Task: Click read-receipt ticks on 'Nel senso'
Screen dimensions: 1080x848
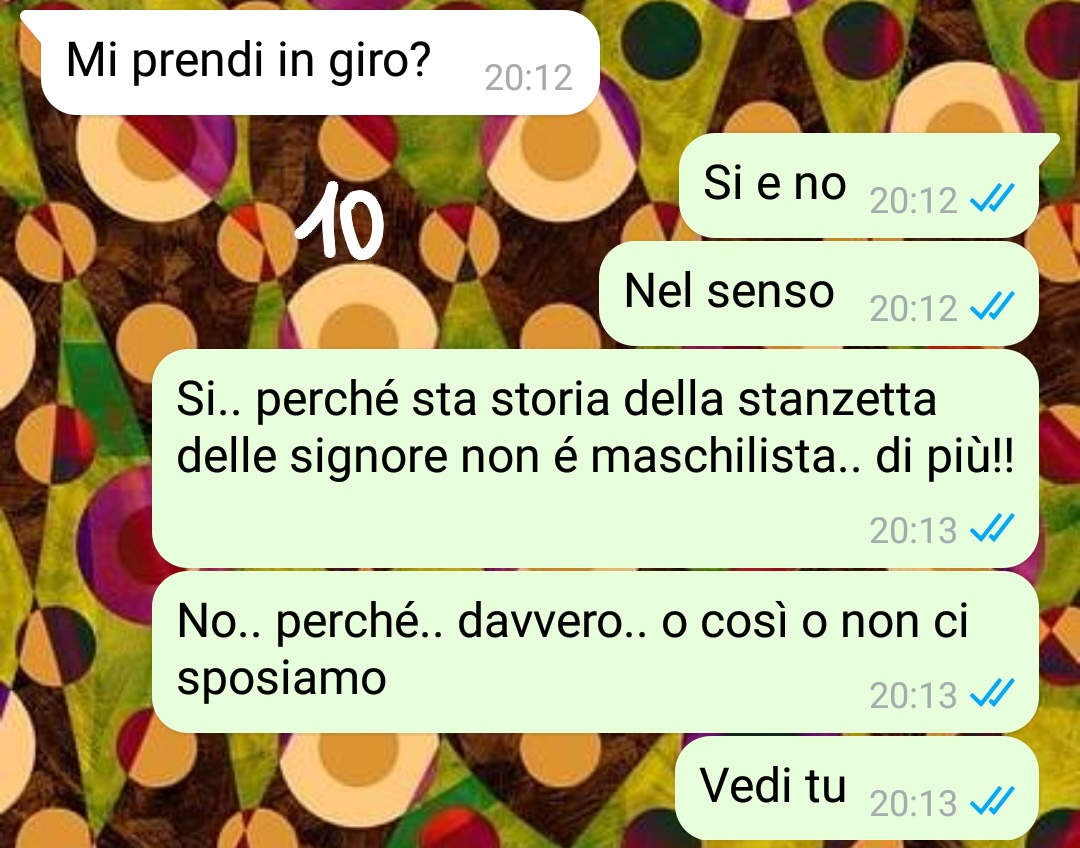Action: pos(992,307)
